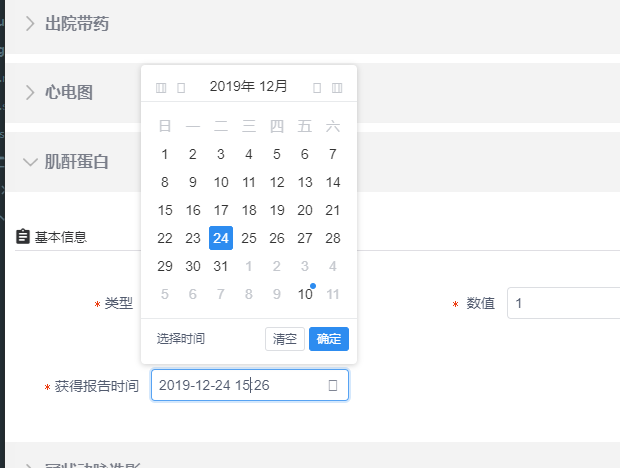620x468 pixels.
Task: Select December 24 highlighted date
Action: point(221,238)
